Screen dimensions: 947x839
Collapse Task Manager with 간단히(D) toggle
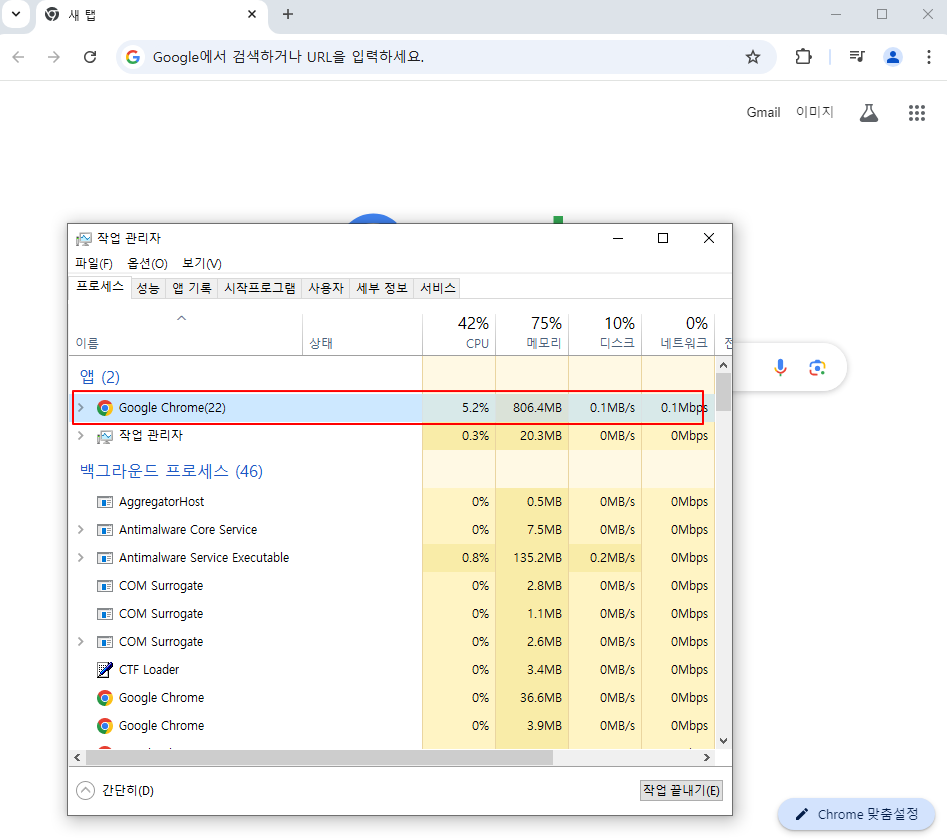click(x=115, y=790)
